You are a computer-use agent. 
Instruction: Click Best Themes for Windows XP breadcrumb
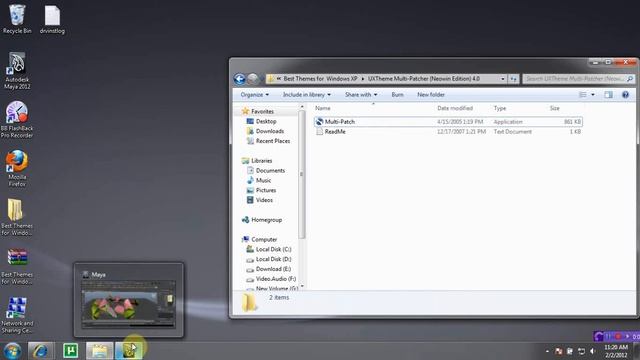pyautogui.click(x=320, y=79)
